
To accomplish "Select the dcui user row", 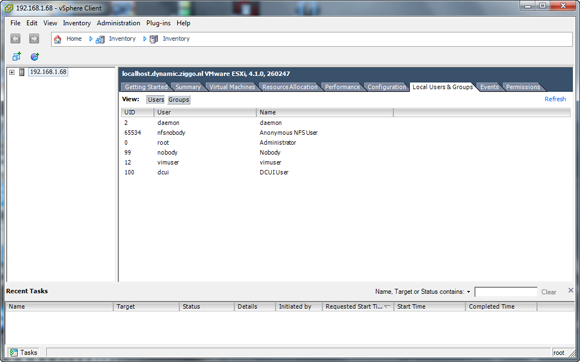I will pos(346,173).
